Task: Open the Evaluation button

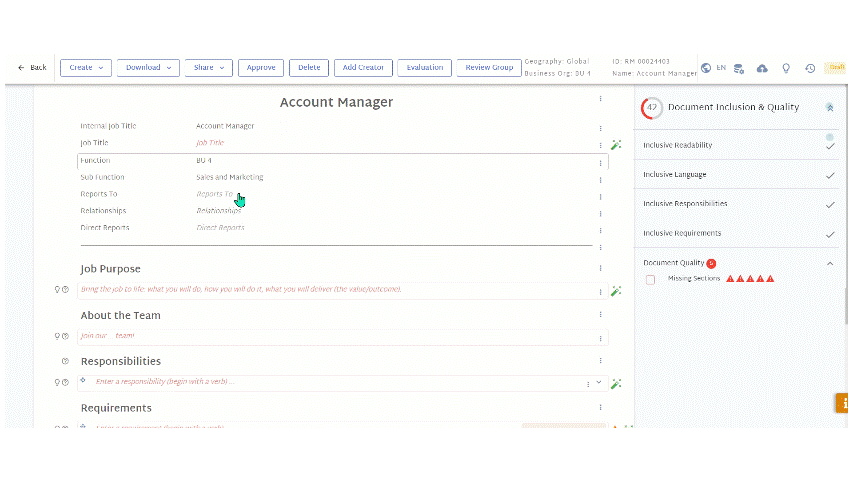Action: click(424, 67)
